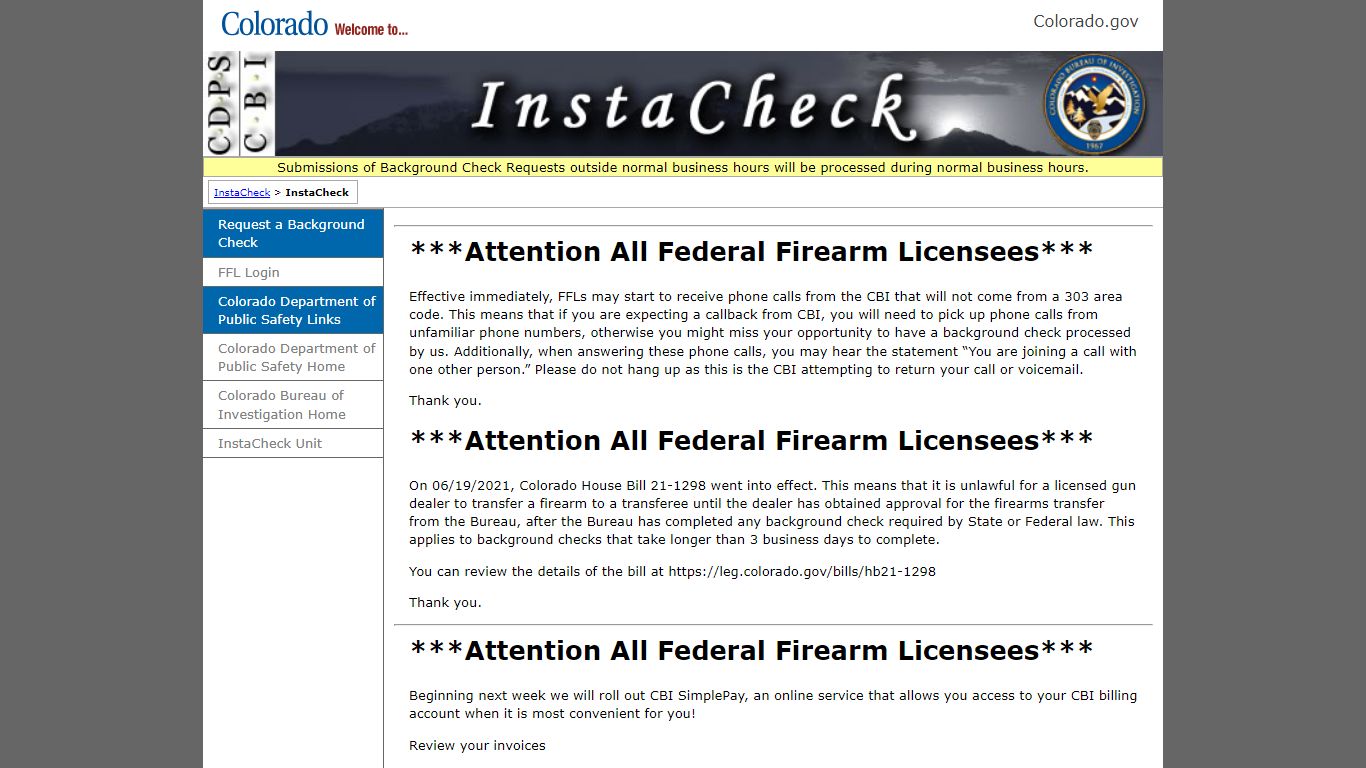Open Colorado Bureau of Investigation Home
This screenshot has width=1366, height=768.
[293, 405]
